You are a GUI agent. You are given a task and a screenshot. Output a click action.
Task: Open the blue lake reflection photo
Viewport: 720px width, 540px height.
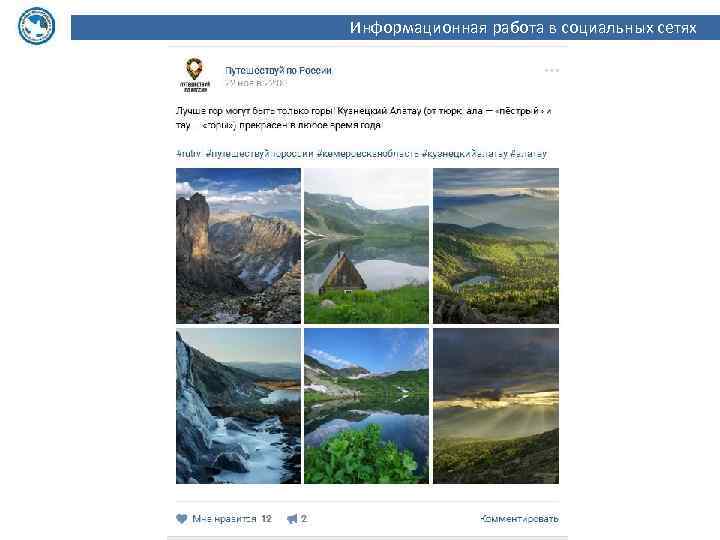click(x=366, y=405)
